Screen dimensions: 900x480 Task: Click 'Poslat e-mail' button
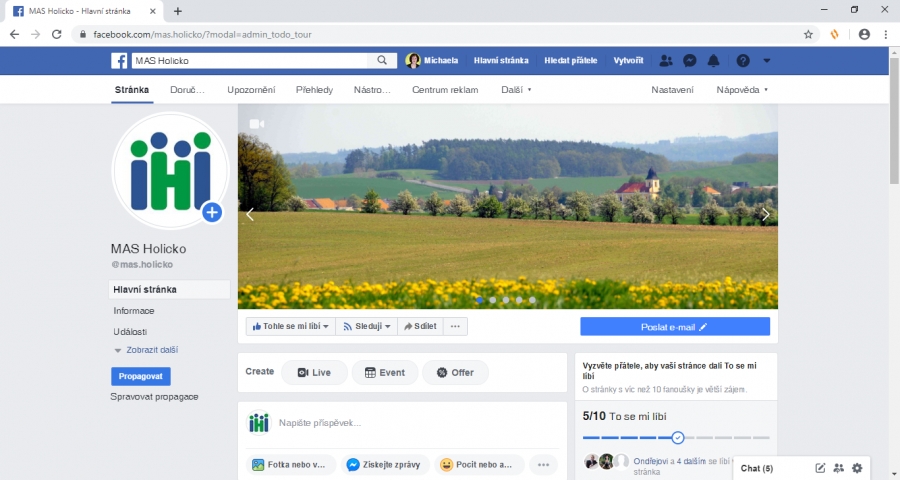pyautogui.click(x=674, y=327)
